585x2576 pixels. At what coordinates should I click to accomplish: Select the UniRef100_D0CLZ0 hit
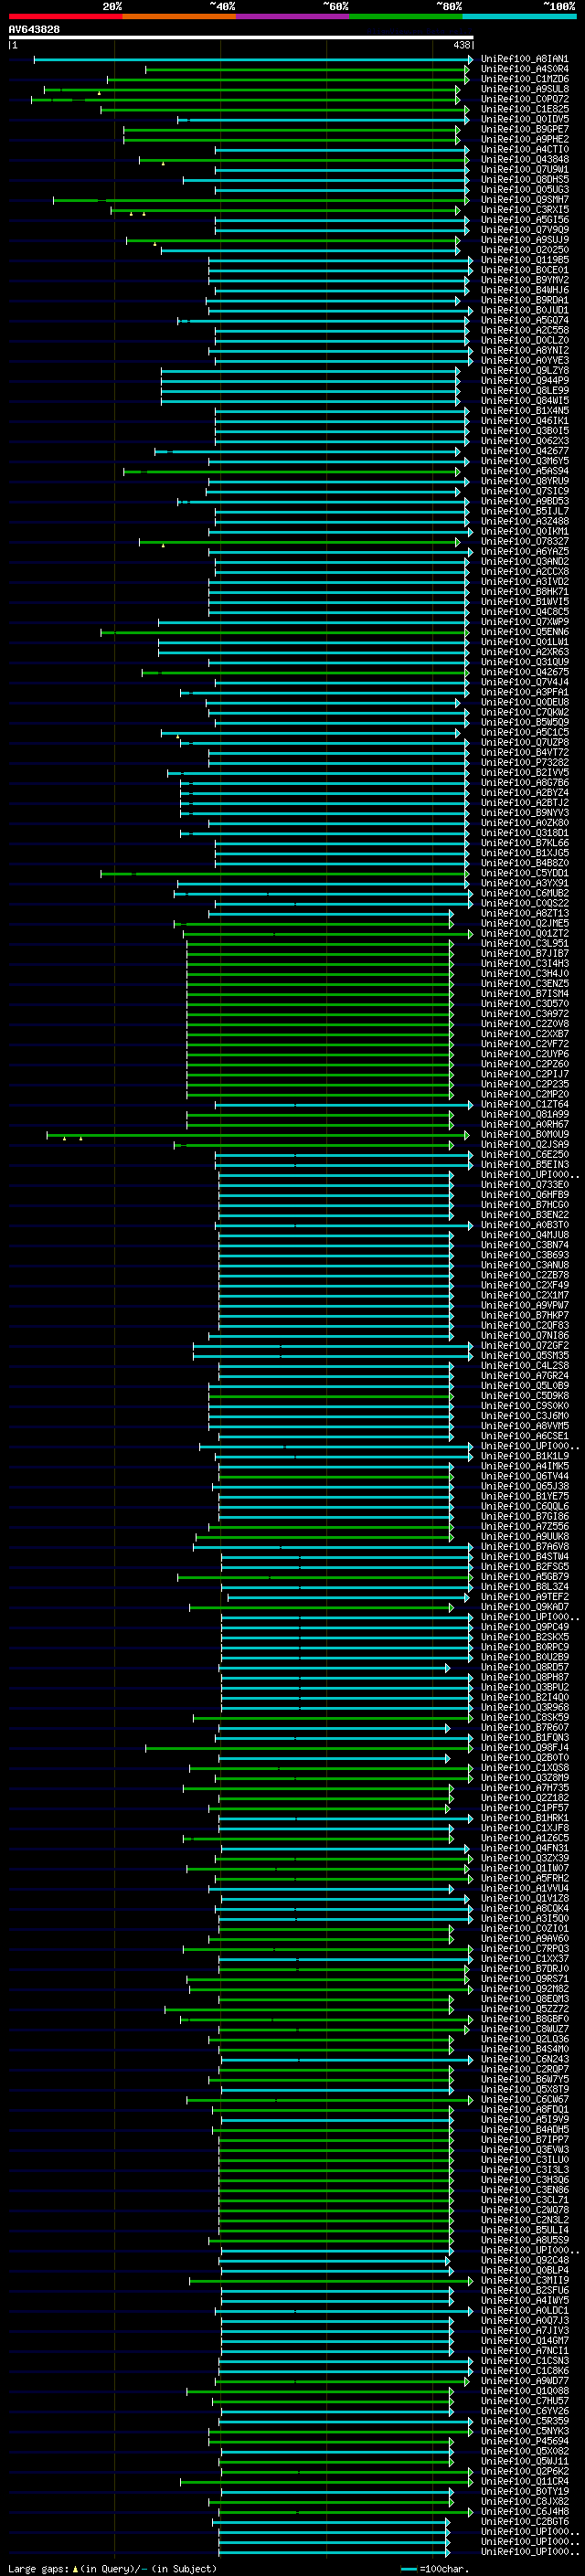tap(524, 340)
